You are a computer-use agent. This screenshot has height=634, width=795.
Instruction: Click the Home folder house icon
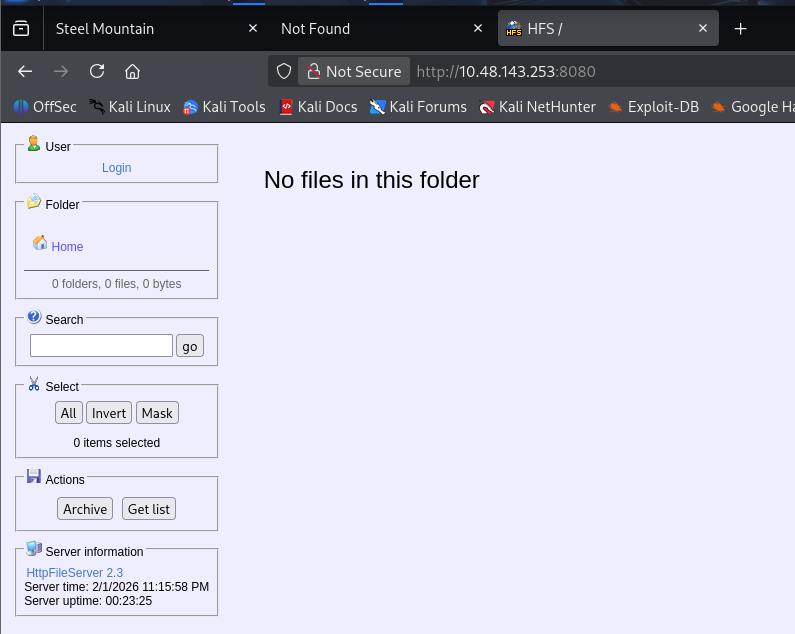click(x=40, y=243)
